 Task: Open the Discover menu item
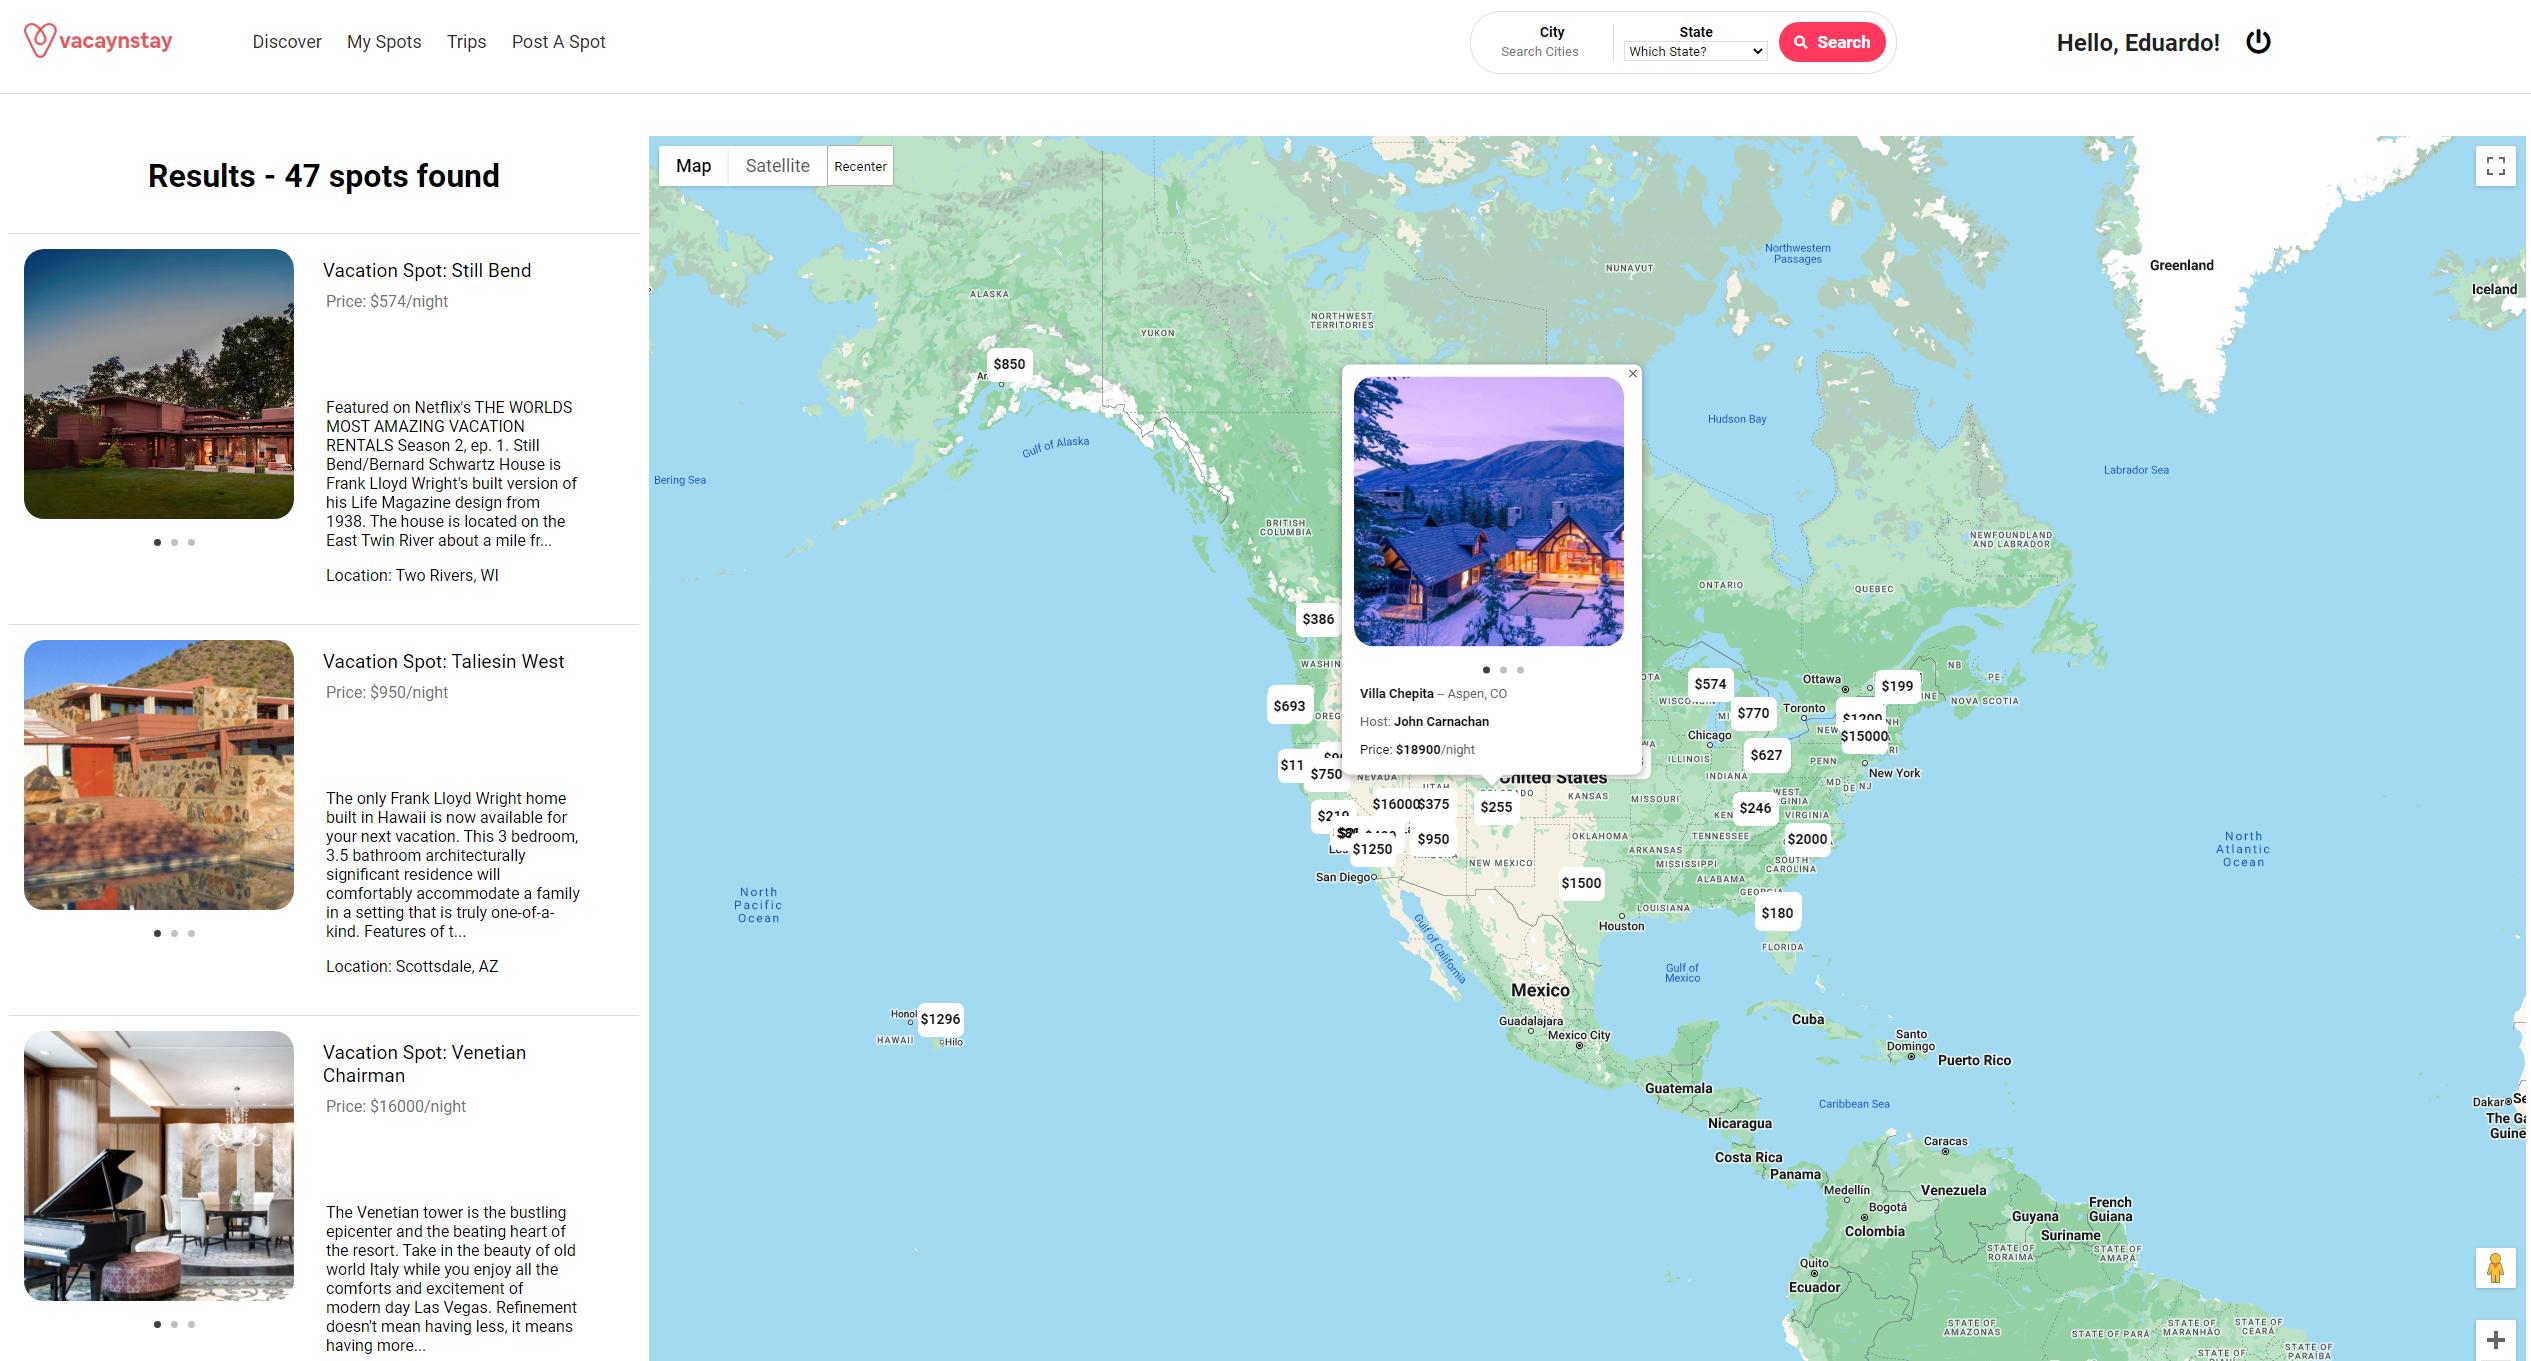(x=287, y=42)
